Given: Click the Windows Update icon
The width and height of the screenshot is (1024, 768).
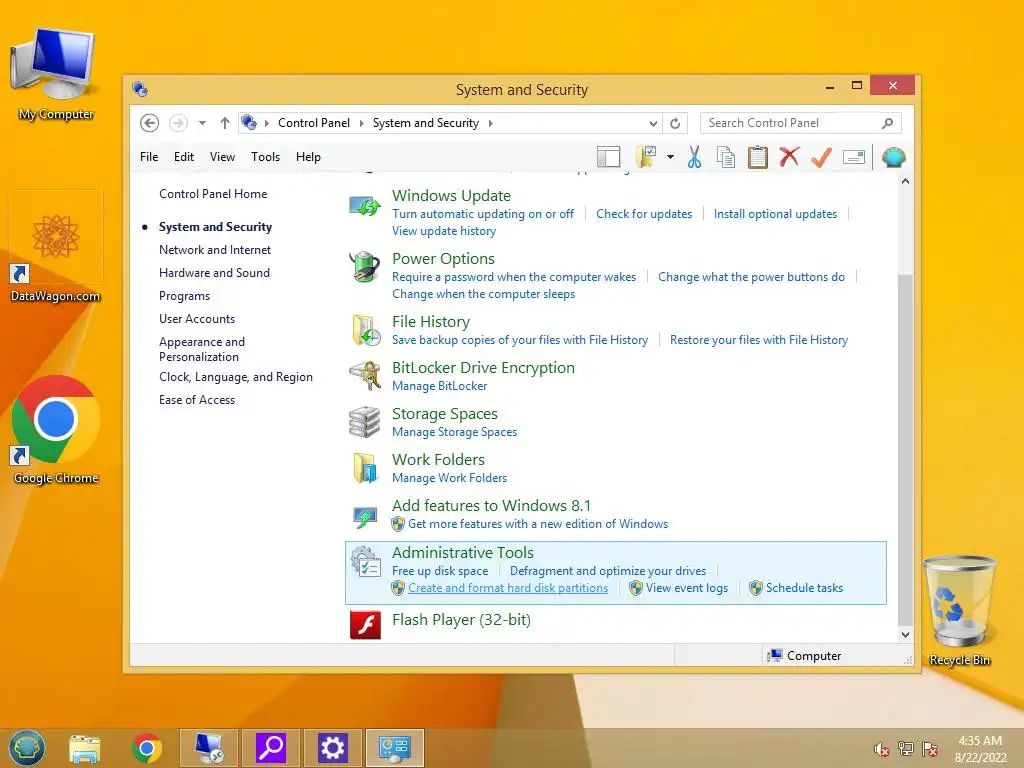Looking at the screenshot, I should pyautogui.click(x=364, y=206).
